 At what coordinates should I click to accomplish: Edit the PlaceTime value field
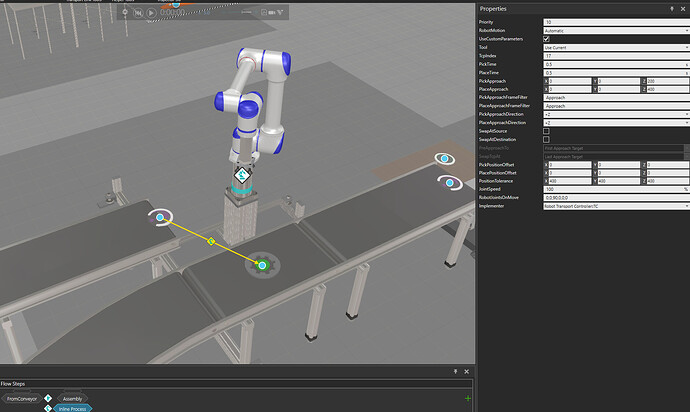coord(616,73)
